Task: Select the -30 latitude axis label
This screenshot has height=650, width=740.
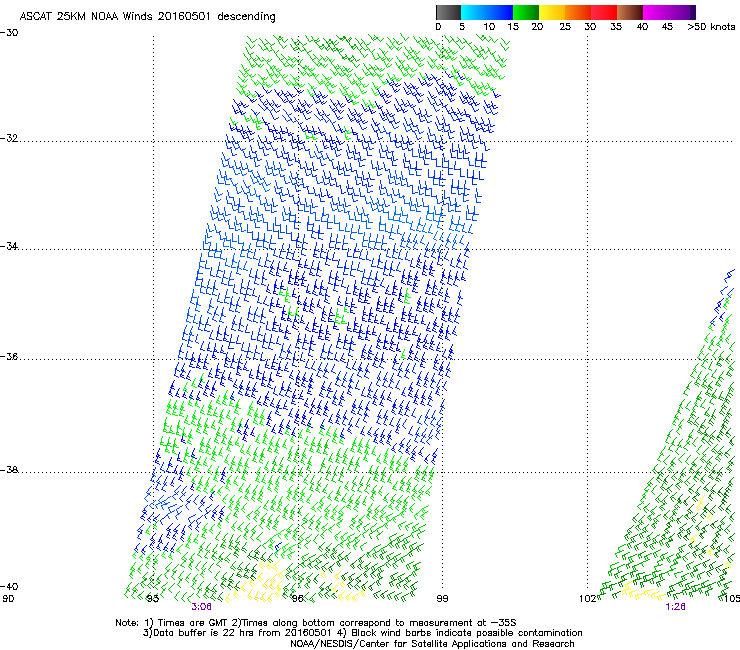Action: pos(9,33)
